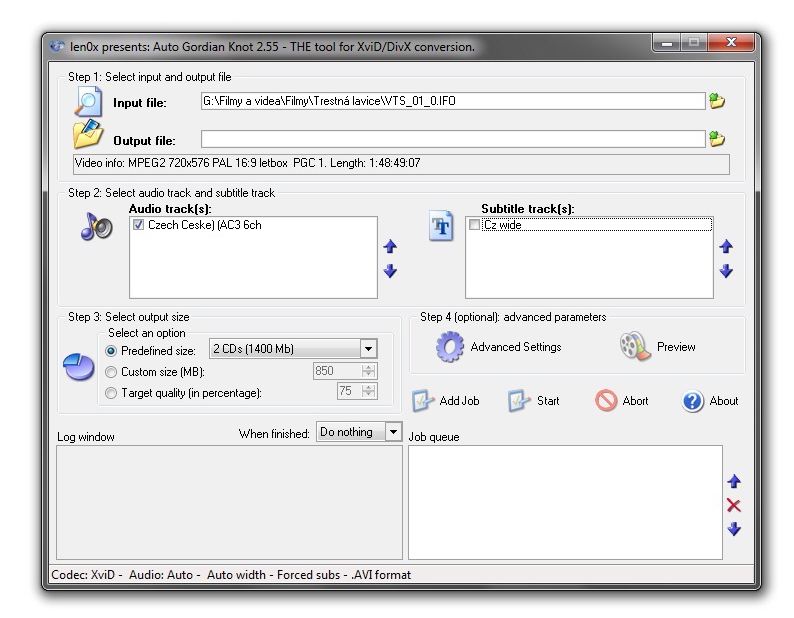Click the blue question mark About icon
This screenshot has width=794, height=618.
(x=693, y=401)
